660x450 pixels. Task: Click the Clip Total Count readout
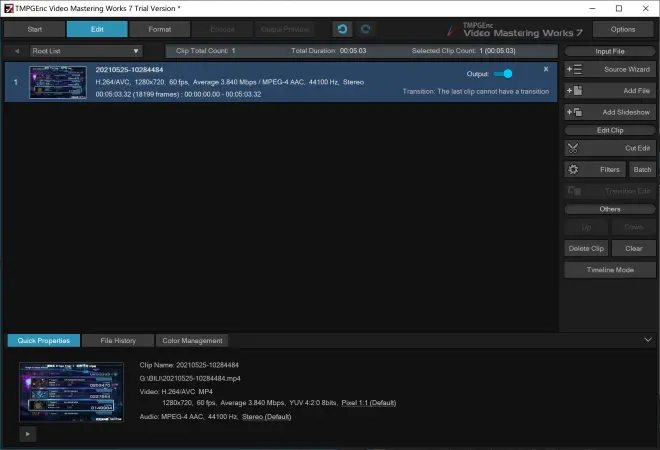(205, 51)
